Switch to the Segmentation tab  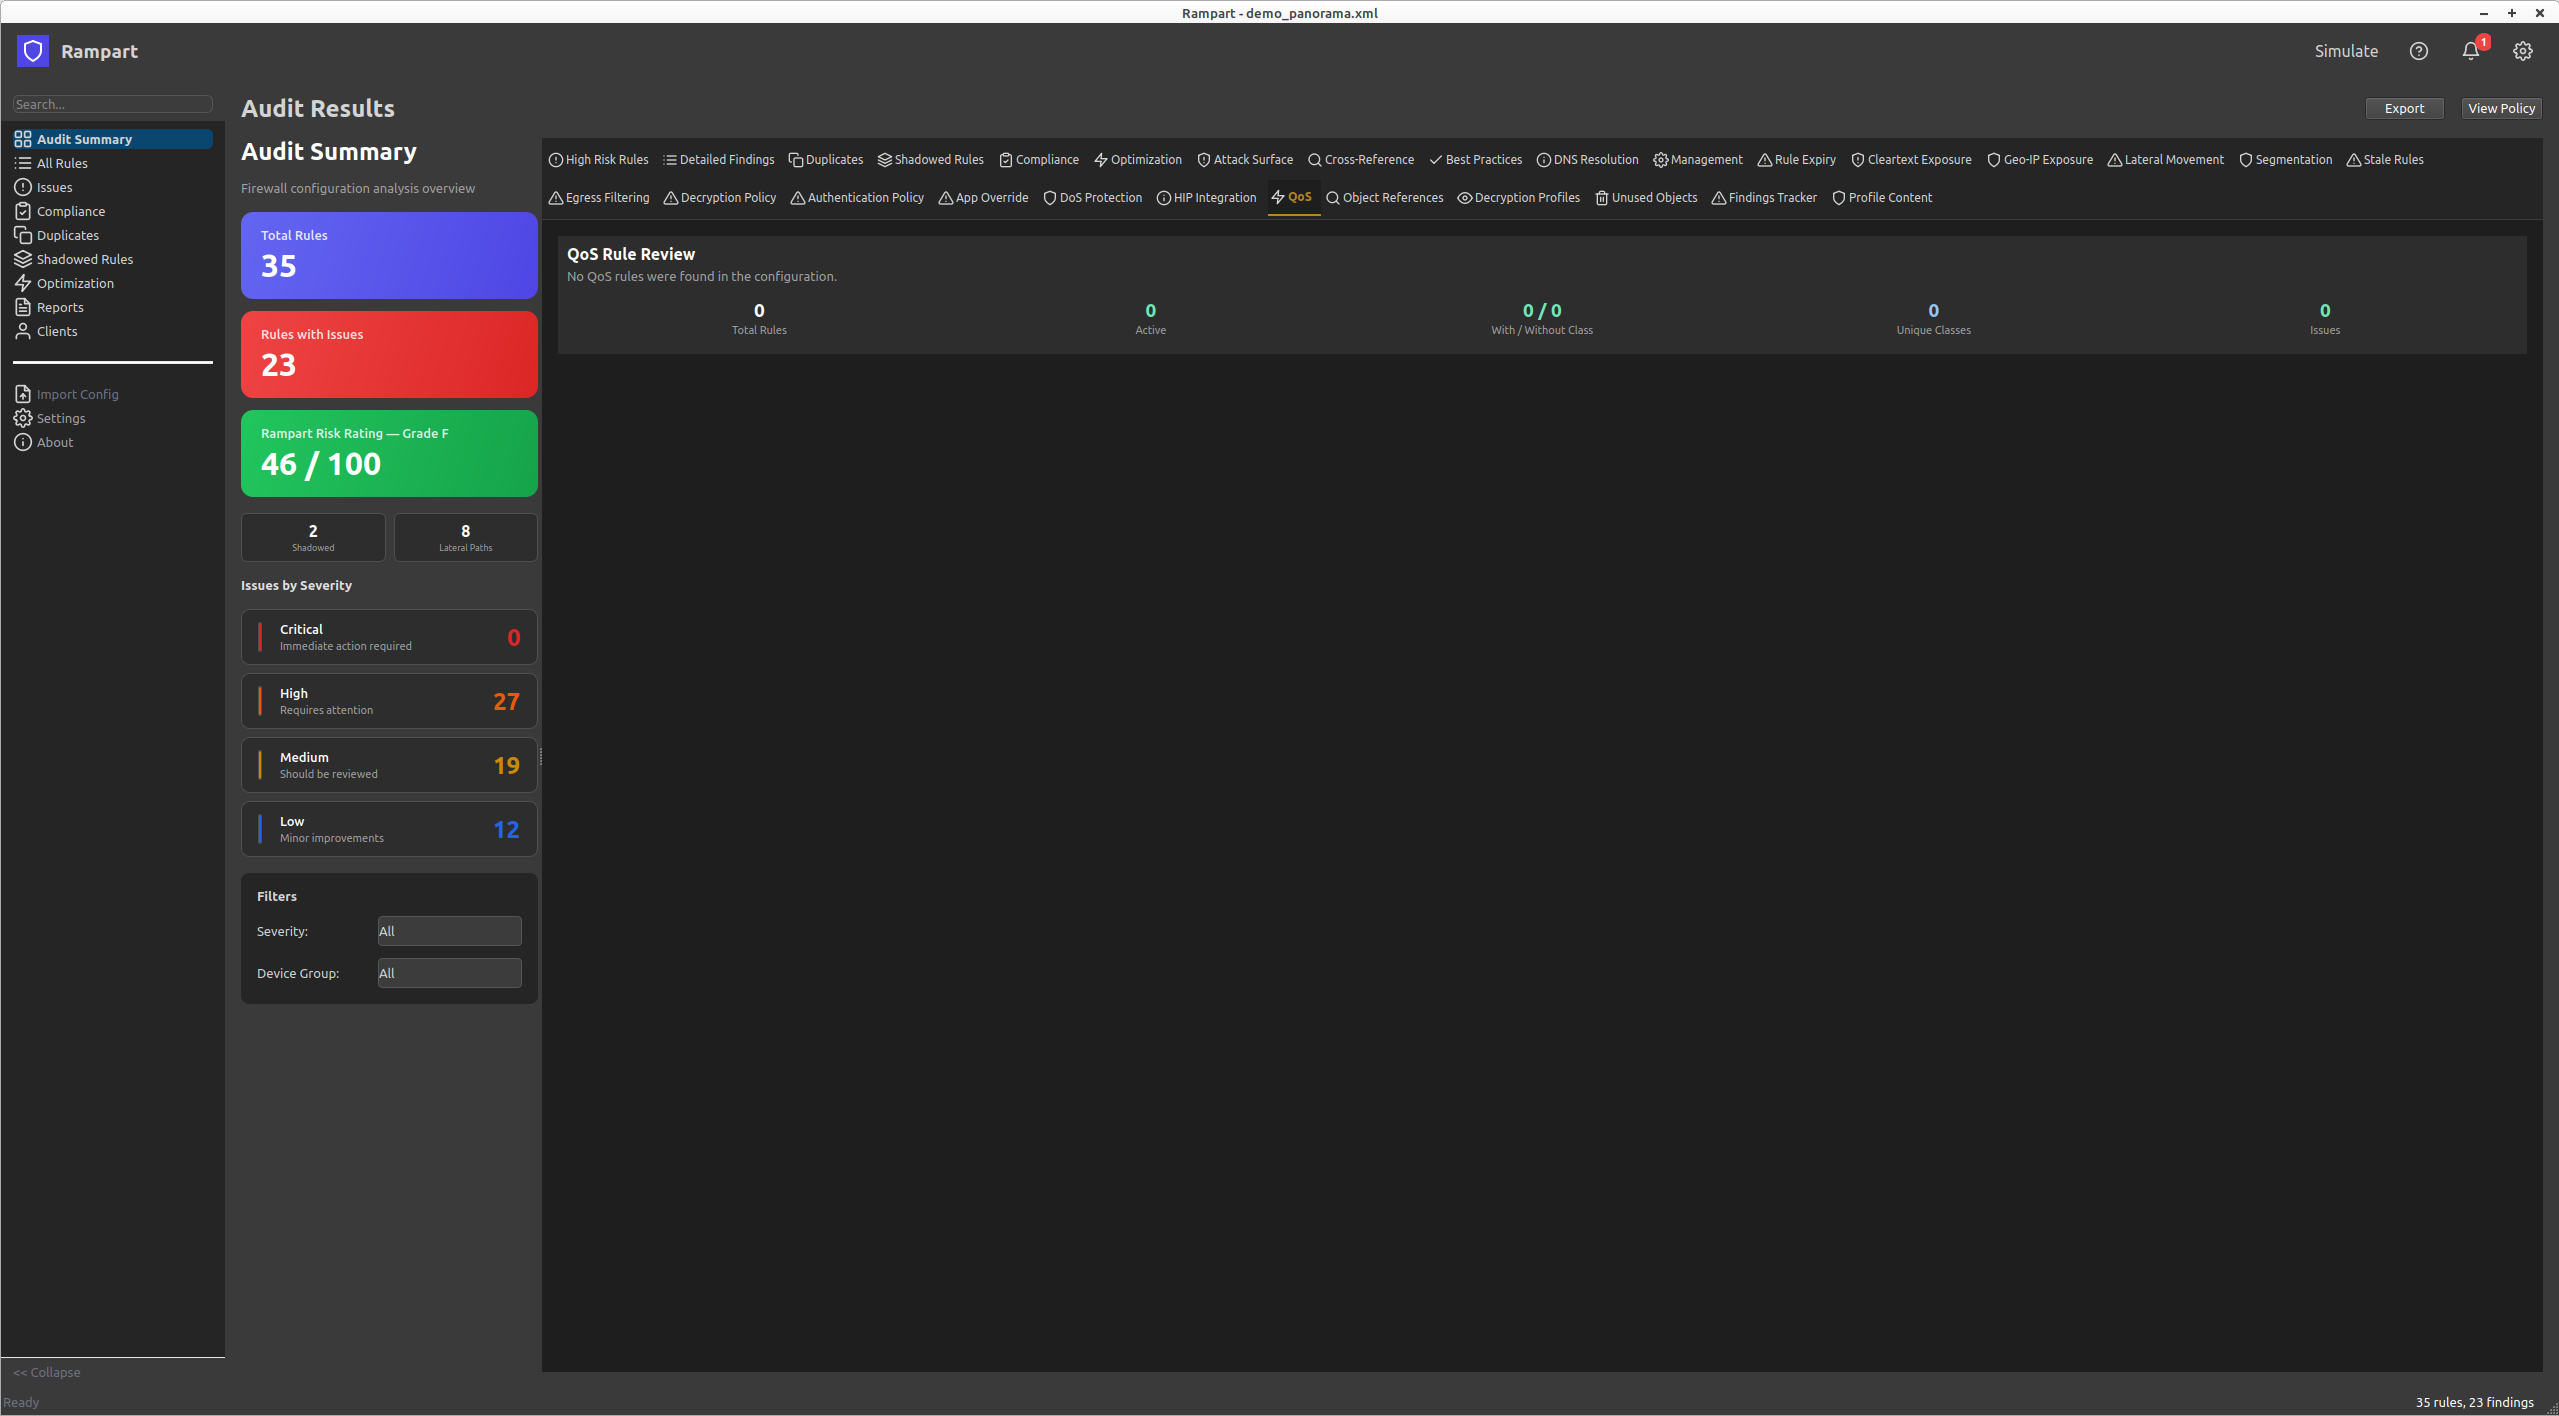2286,160
